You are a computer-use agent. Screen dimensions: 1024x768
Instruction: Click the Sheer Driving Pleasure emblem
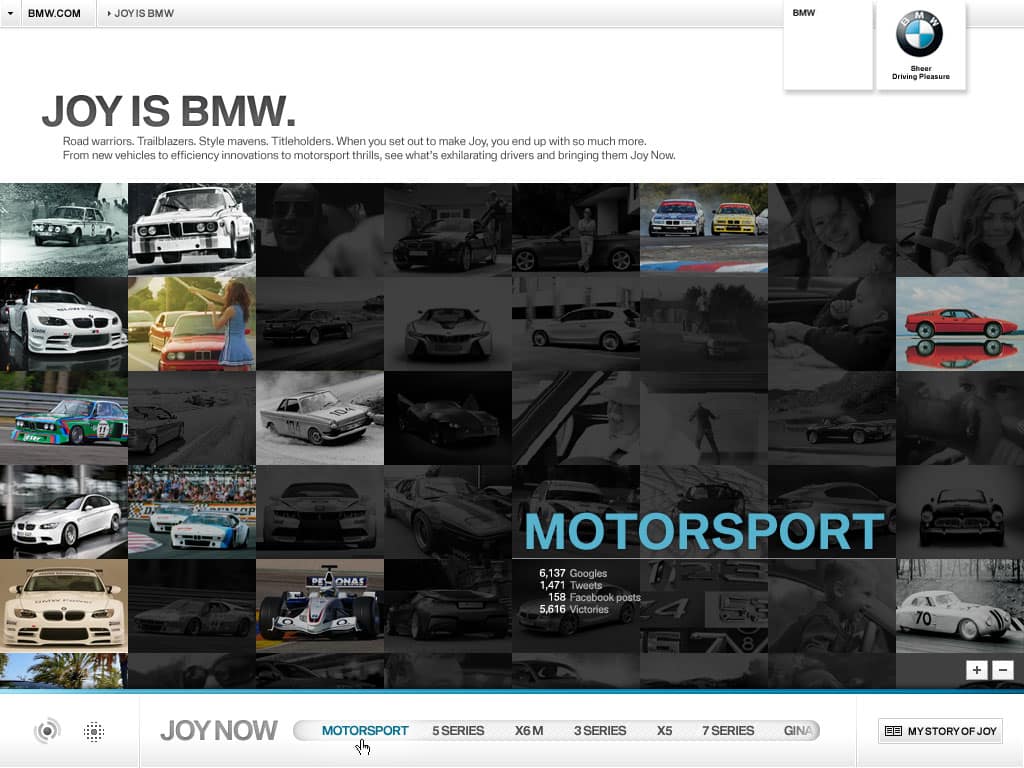[920, 70]
